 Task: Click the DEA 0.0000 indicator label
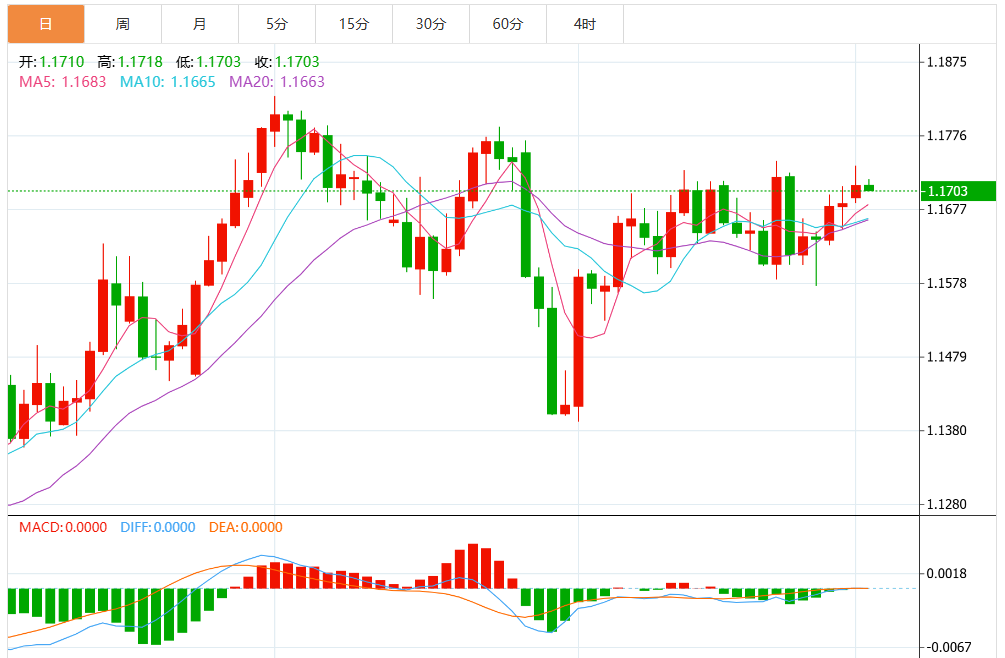click(245, 527)
